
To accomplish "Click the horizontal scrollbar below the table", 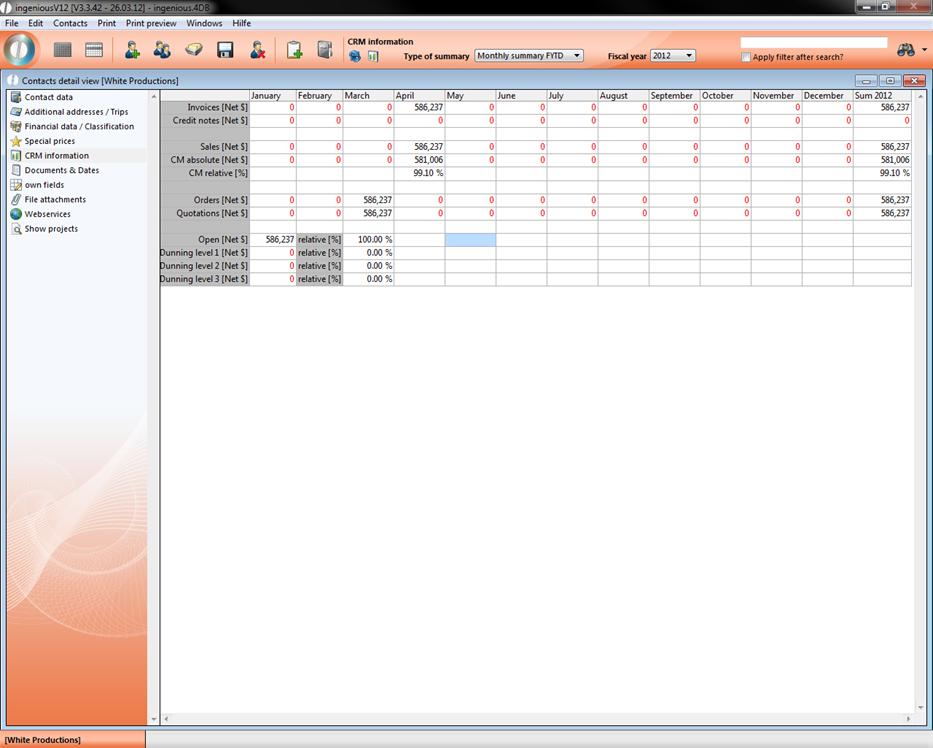I will coord(536,719).
